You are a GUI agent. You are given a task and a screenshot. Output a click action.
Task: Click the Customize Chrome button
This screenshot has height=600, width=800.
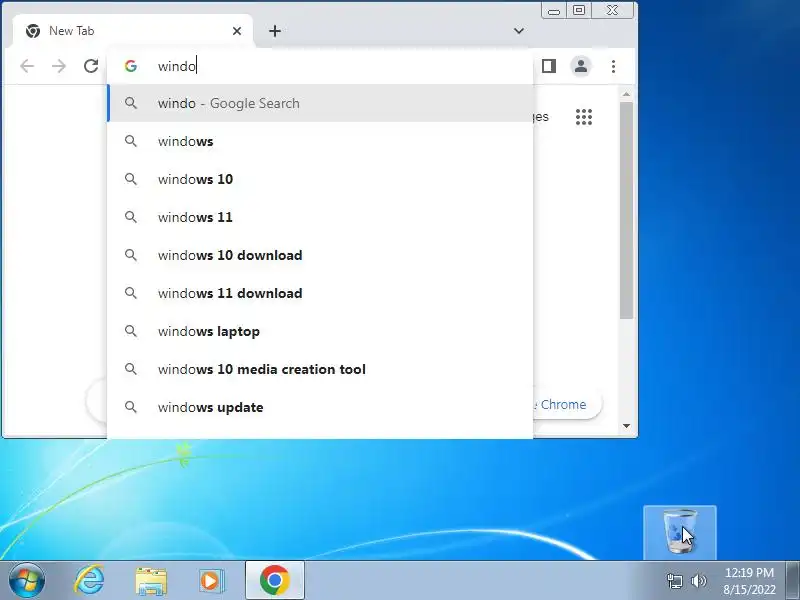566,405
